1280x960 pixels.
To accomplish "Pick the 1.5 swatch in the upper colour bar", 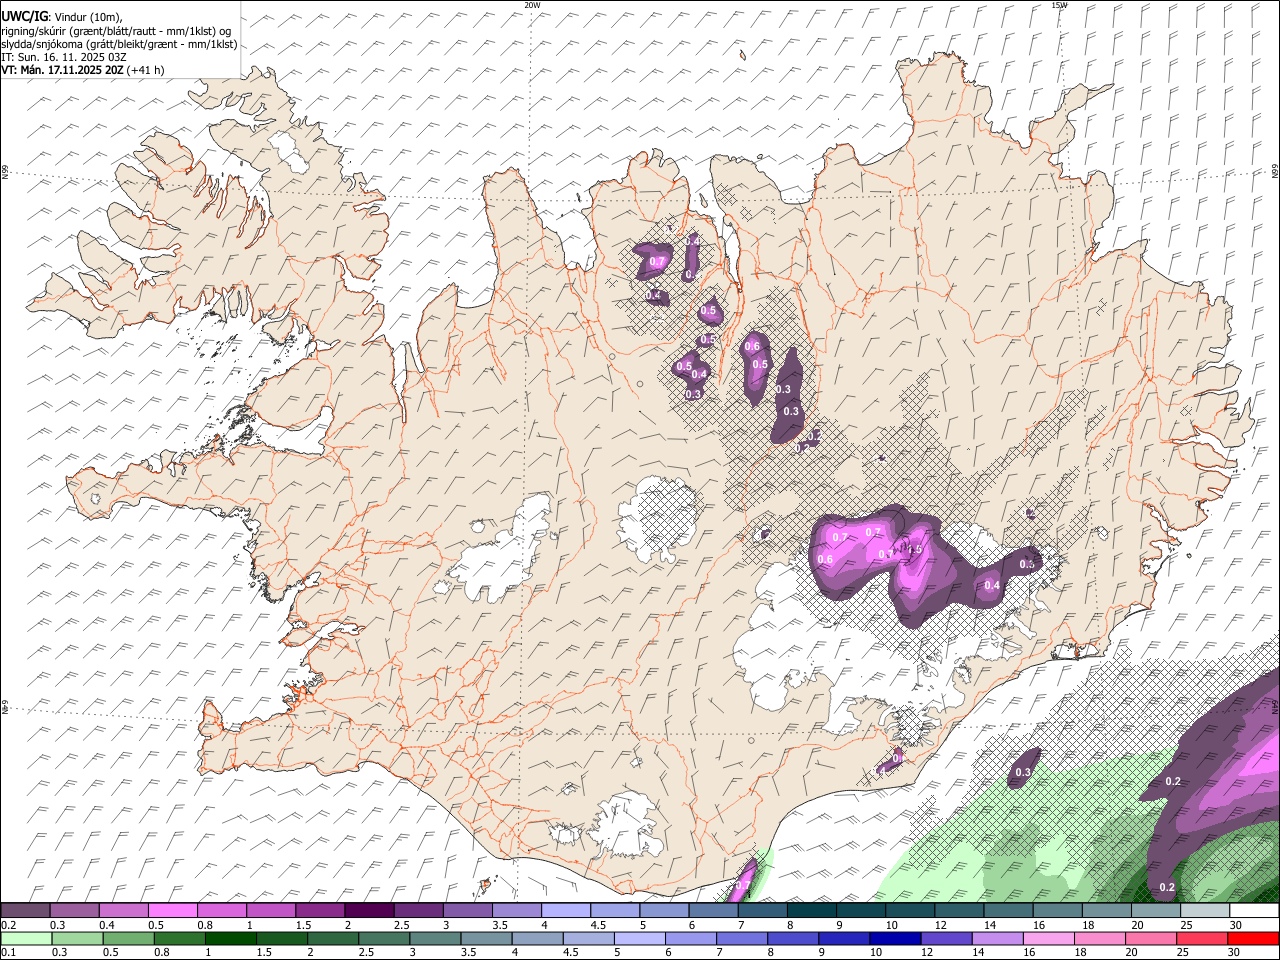I will 319,911.
